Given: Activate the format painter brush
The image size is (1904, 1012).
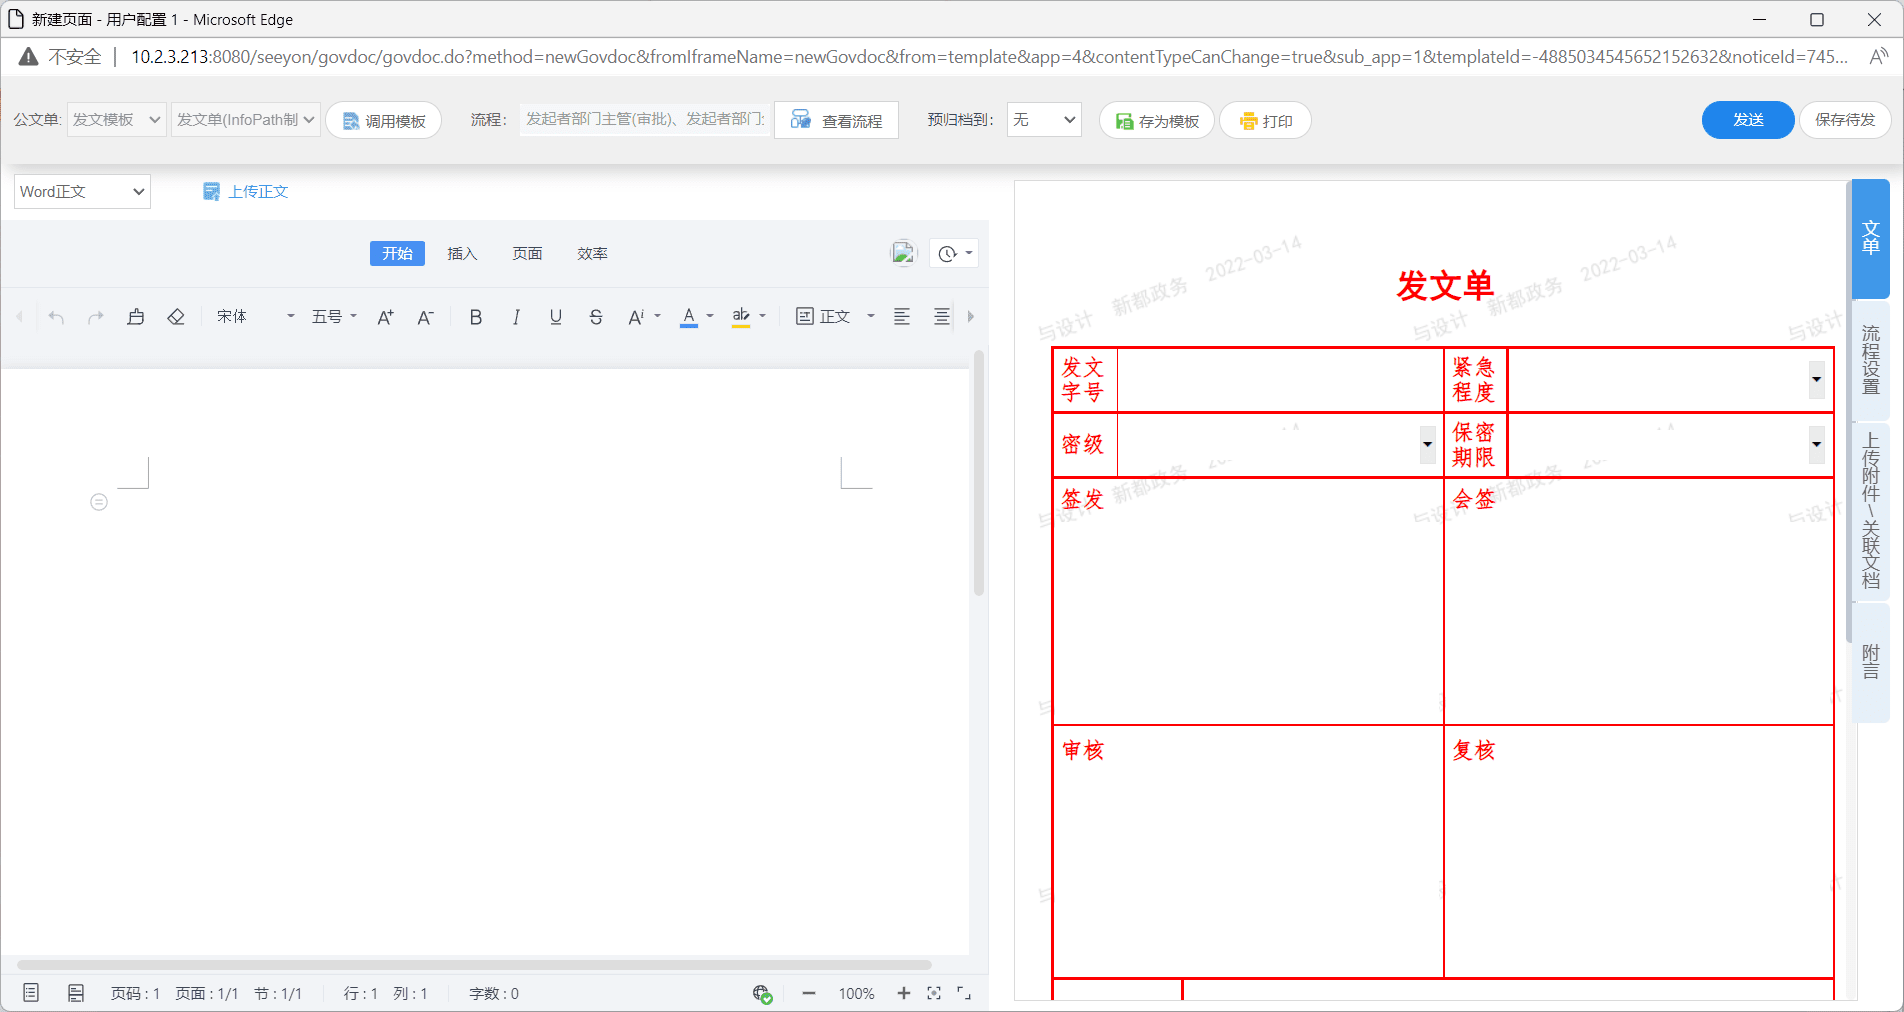Looking at the screenshot, I should 136,317.
